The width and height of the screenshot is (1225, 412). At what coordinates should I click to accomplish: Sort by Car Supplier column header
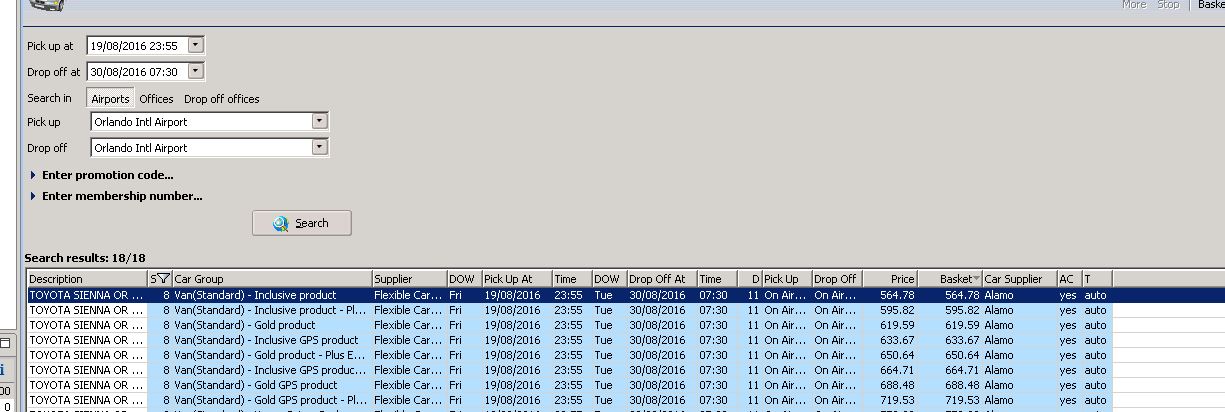point(1019,279)
